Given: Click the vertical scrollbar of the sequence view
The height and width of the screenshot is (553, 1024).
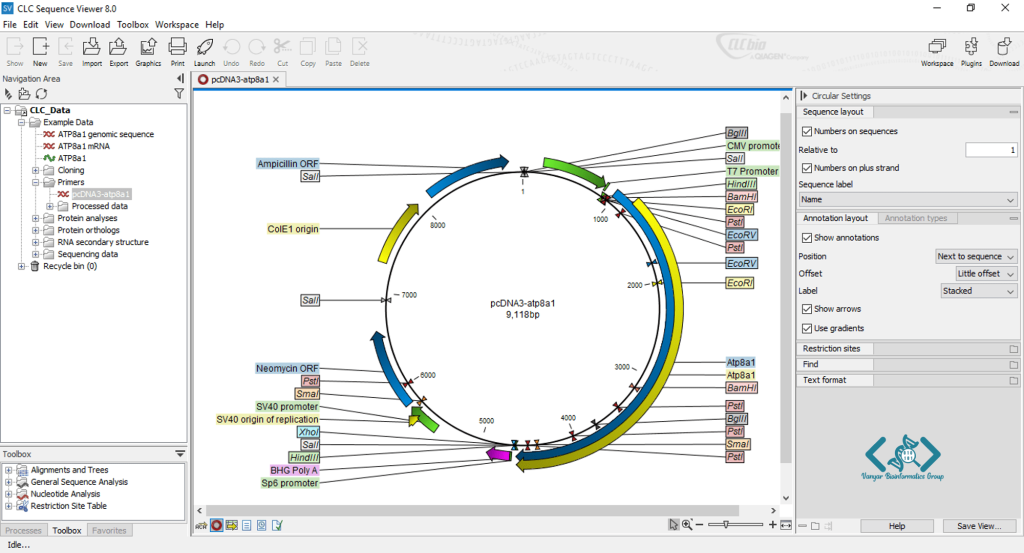Looking at the screenshot, I should pyautogui.click(x=786, y=287).
